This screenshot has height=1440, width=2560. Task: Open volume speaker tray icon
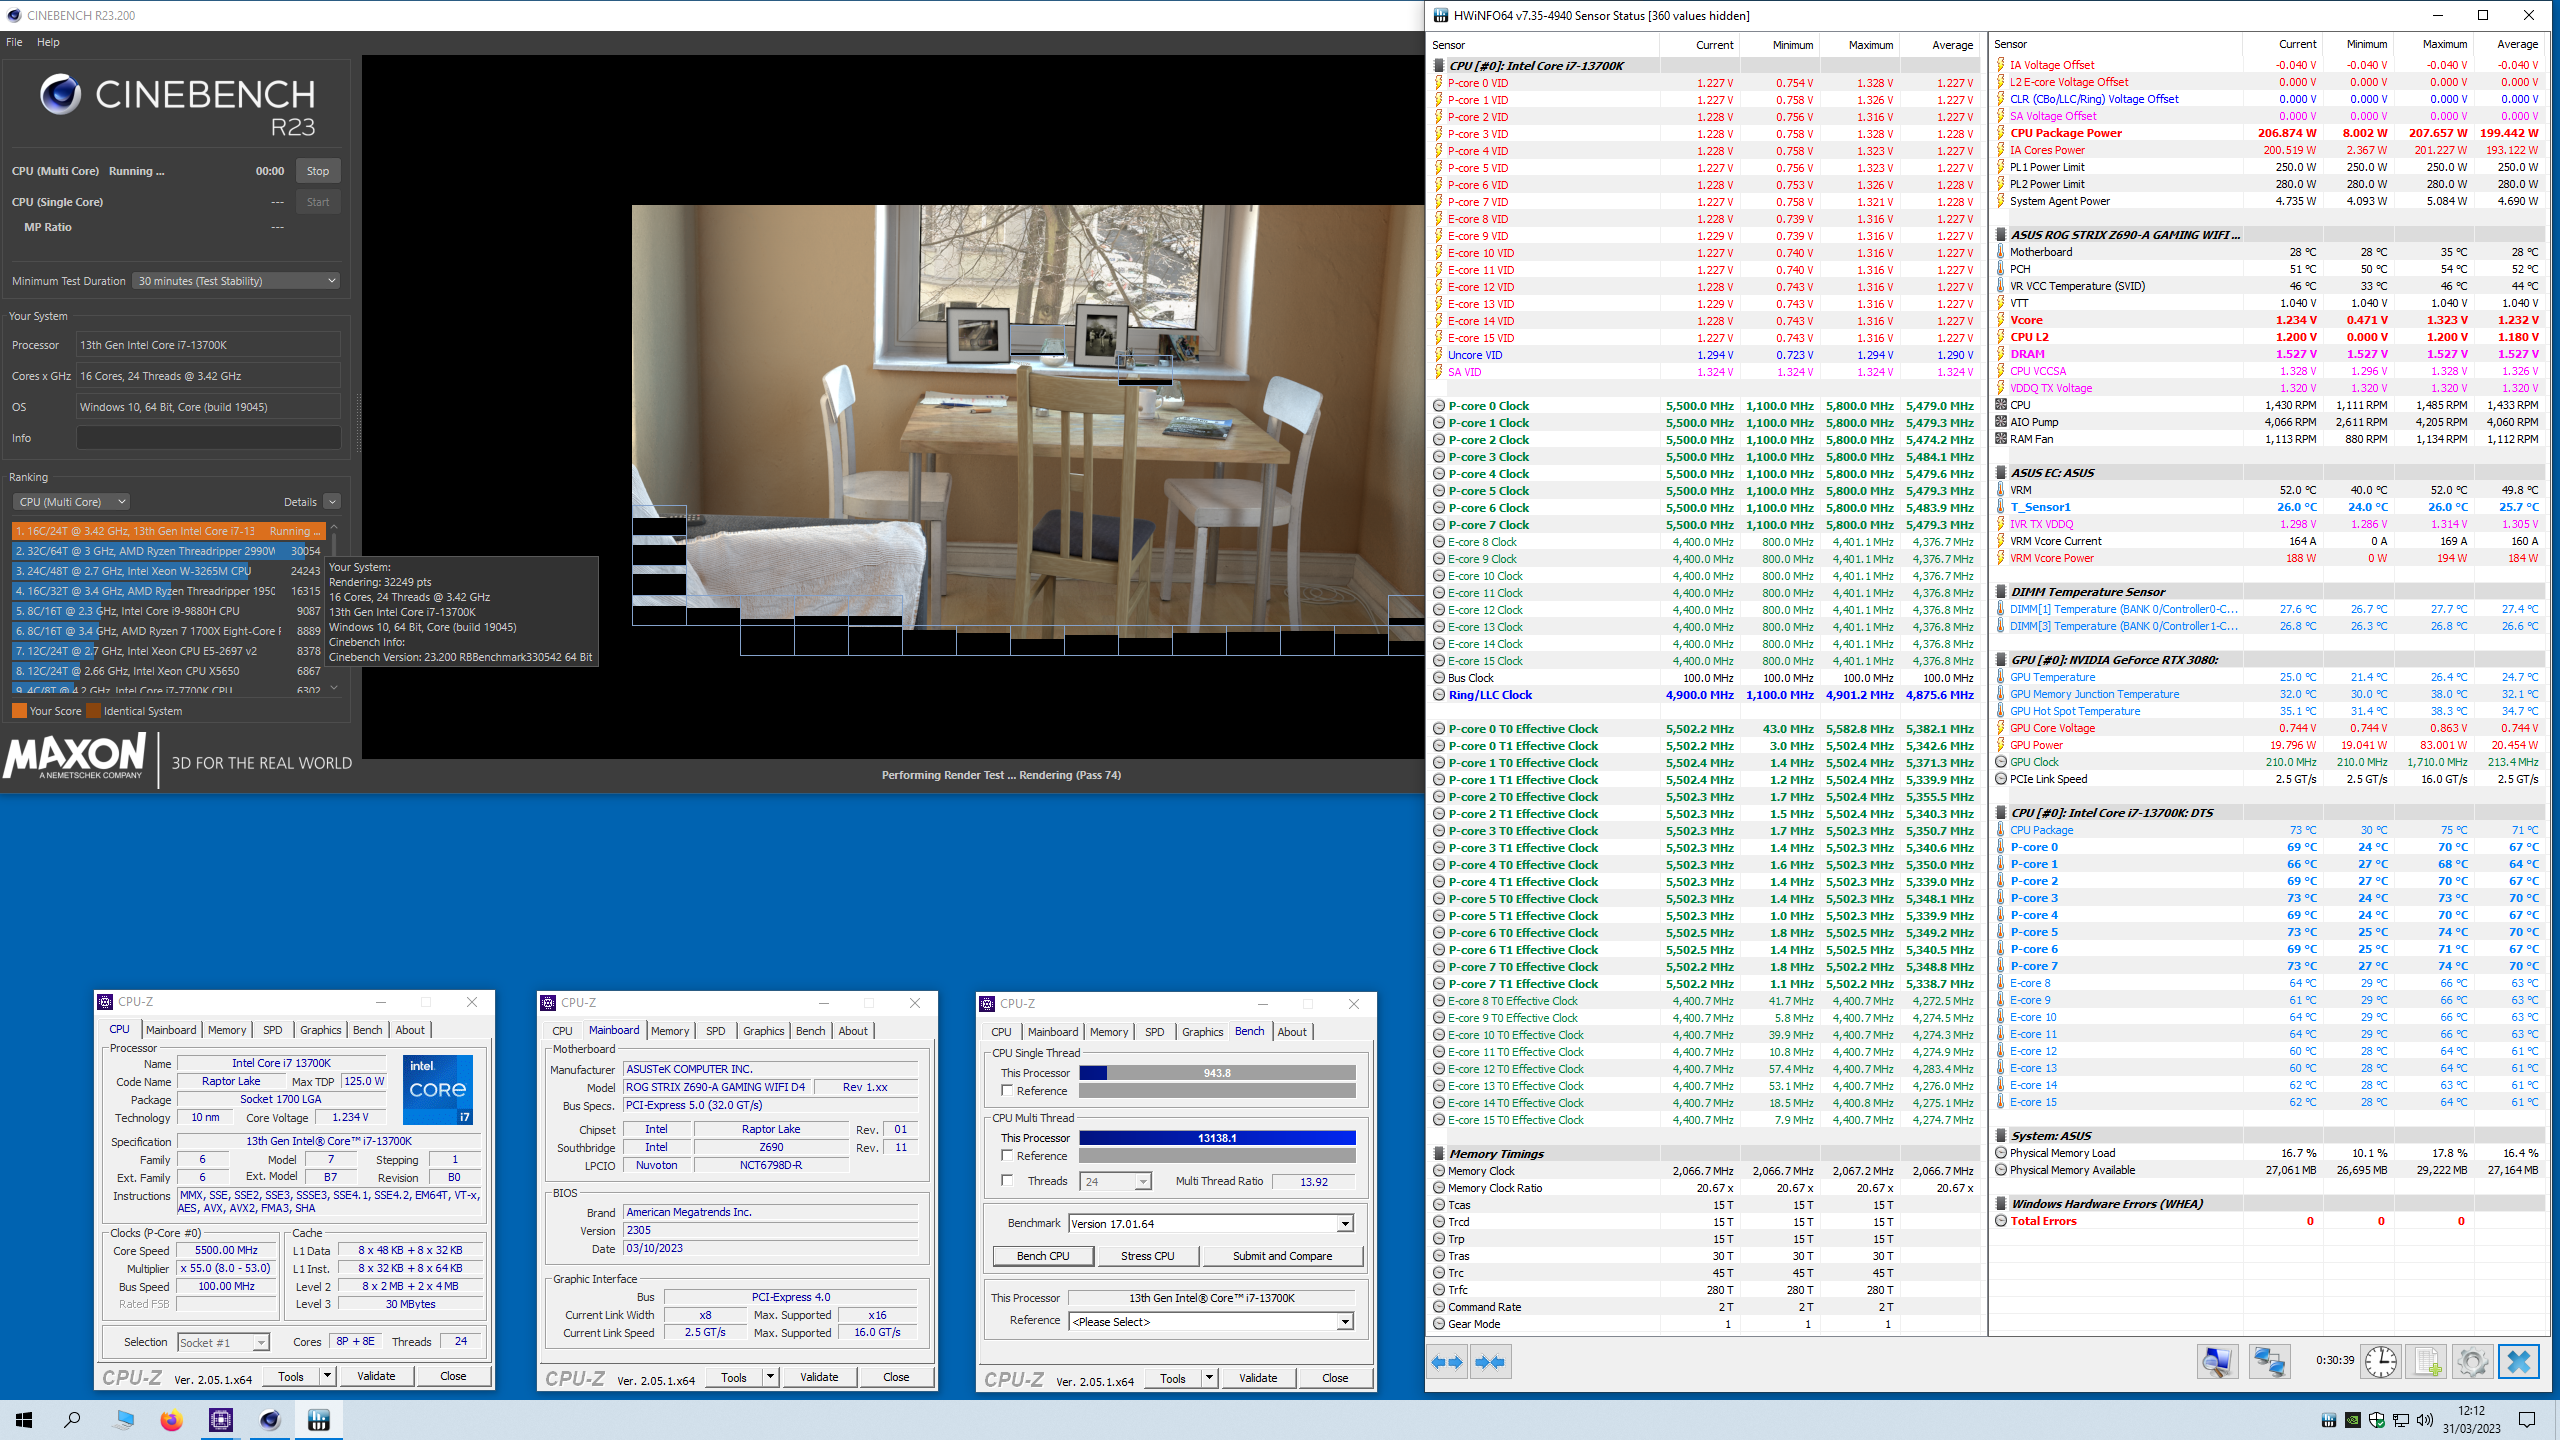(x=2425, y=1420)
